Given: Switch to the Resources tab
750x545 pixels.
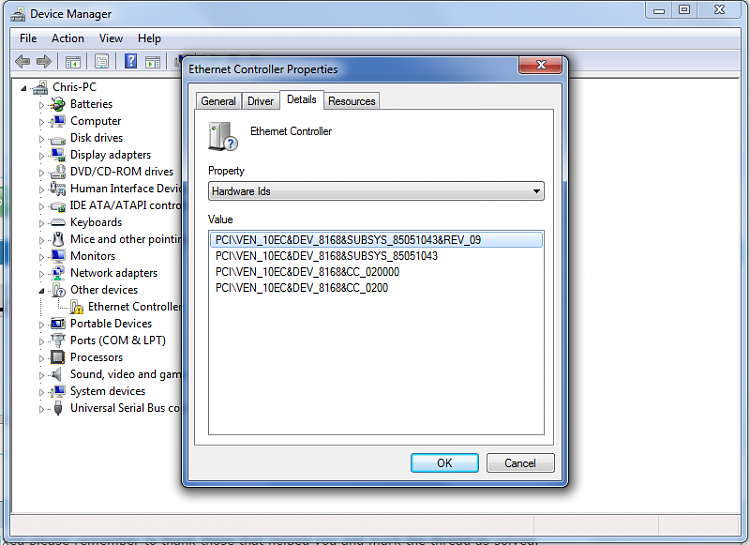Looking at the screenshot, I should 352,101.
